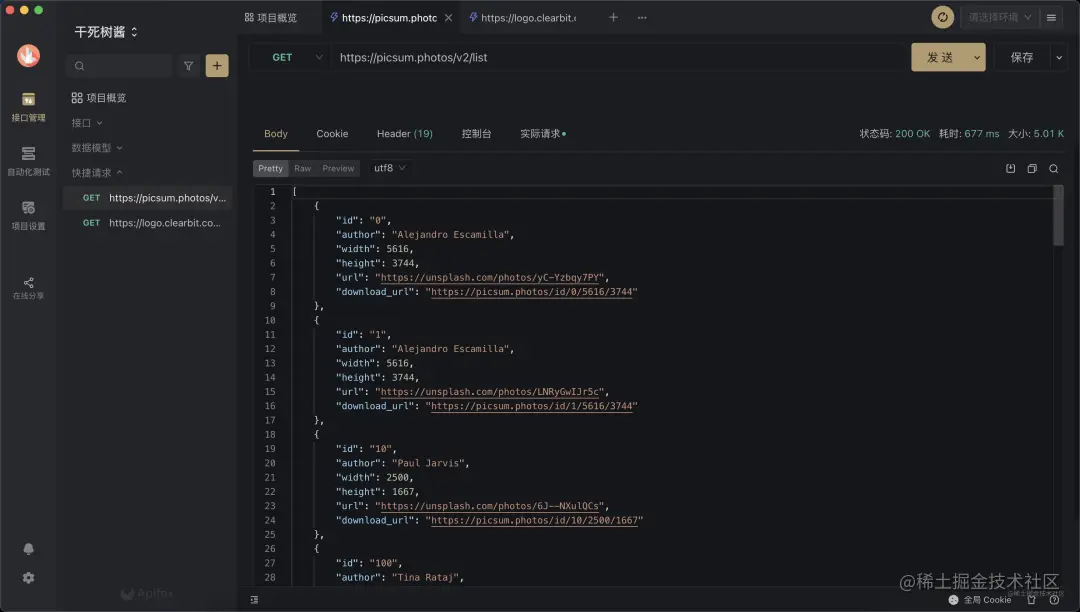Image resolution: width=1080 pixels, height=612 pixels.
Task: Click the 677 ms duration value
Action: 982,134
